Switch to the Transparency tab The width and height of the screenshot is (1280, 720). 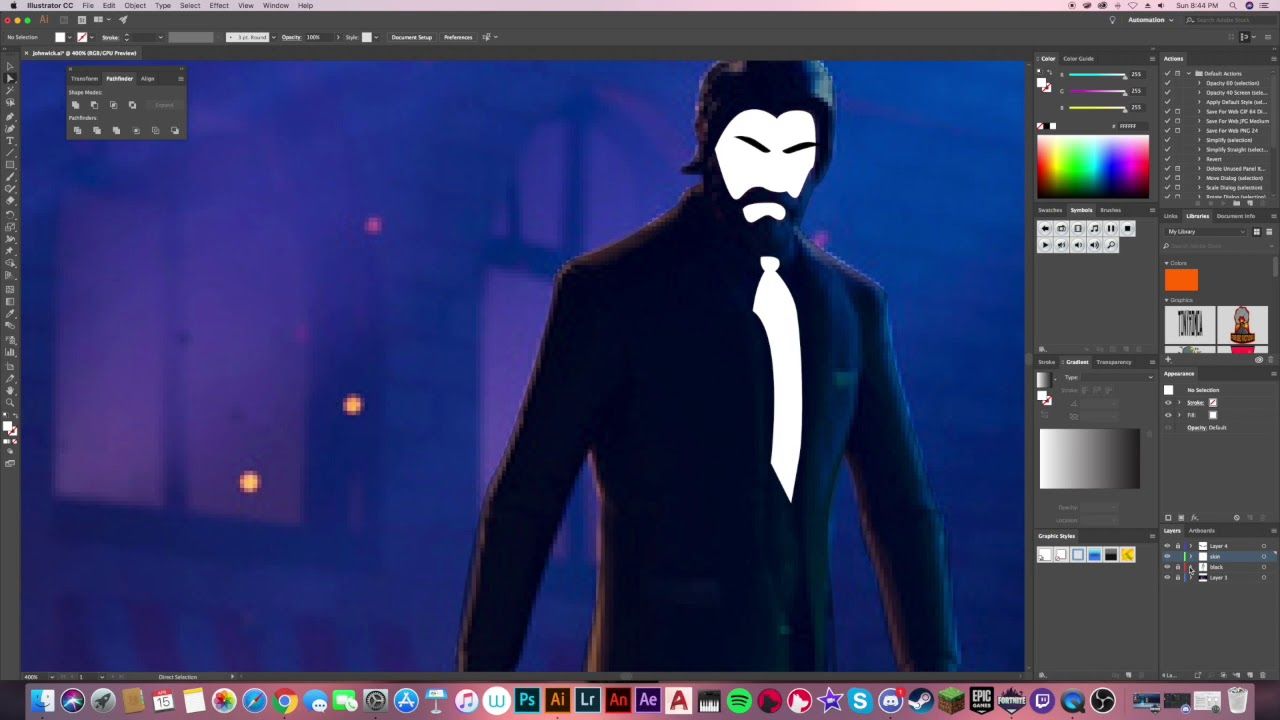click(x=1113, y=362)
